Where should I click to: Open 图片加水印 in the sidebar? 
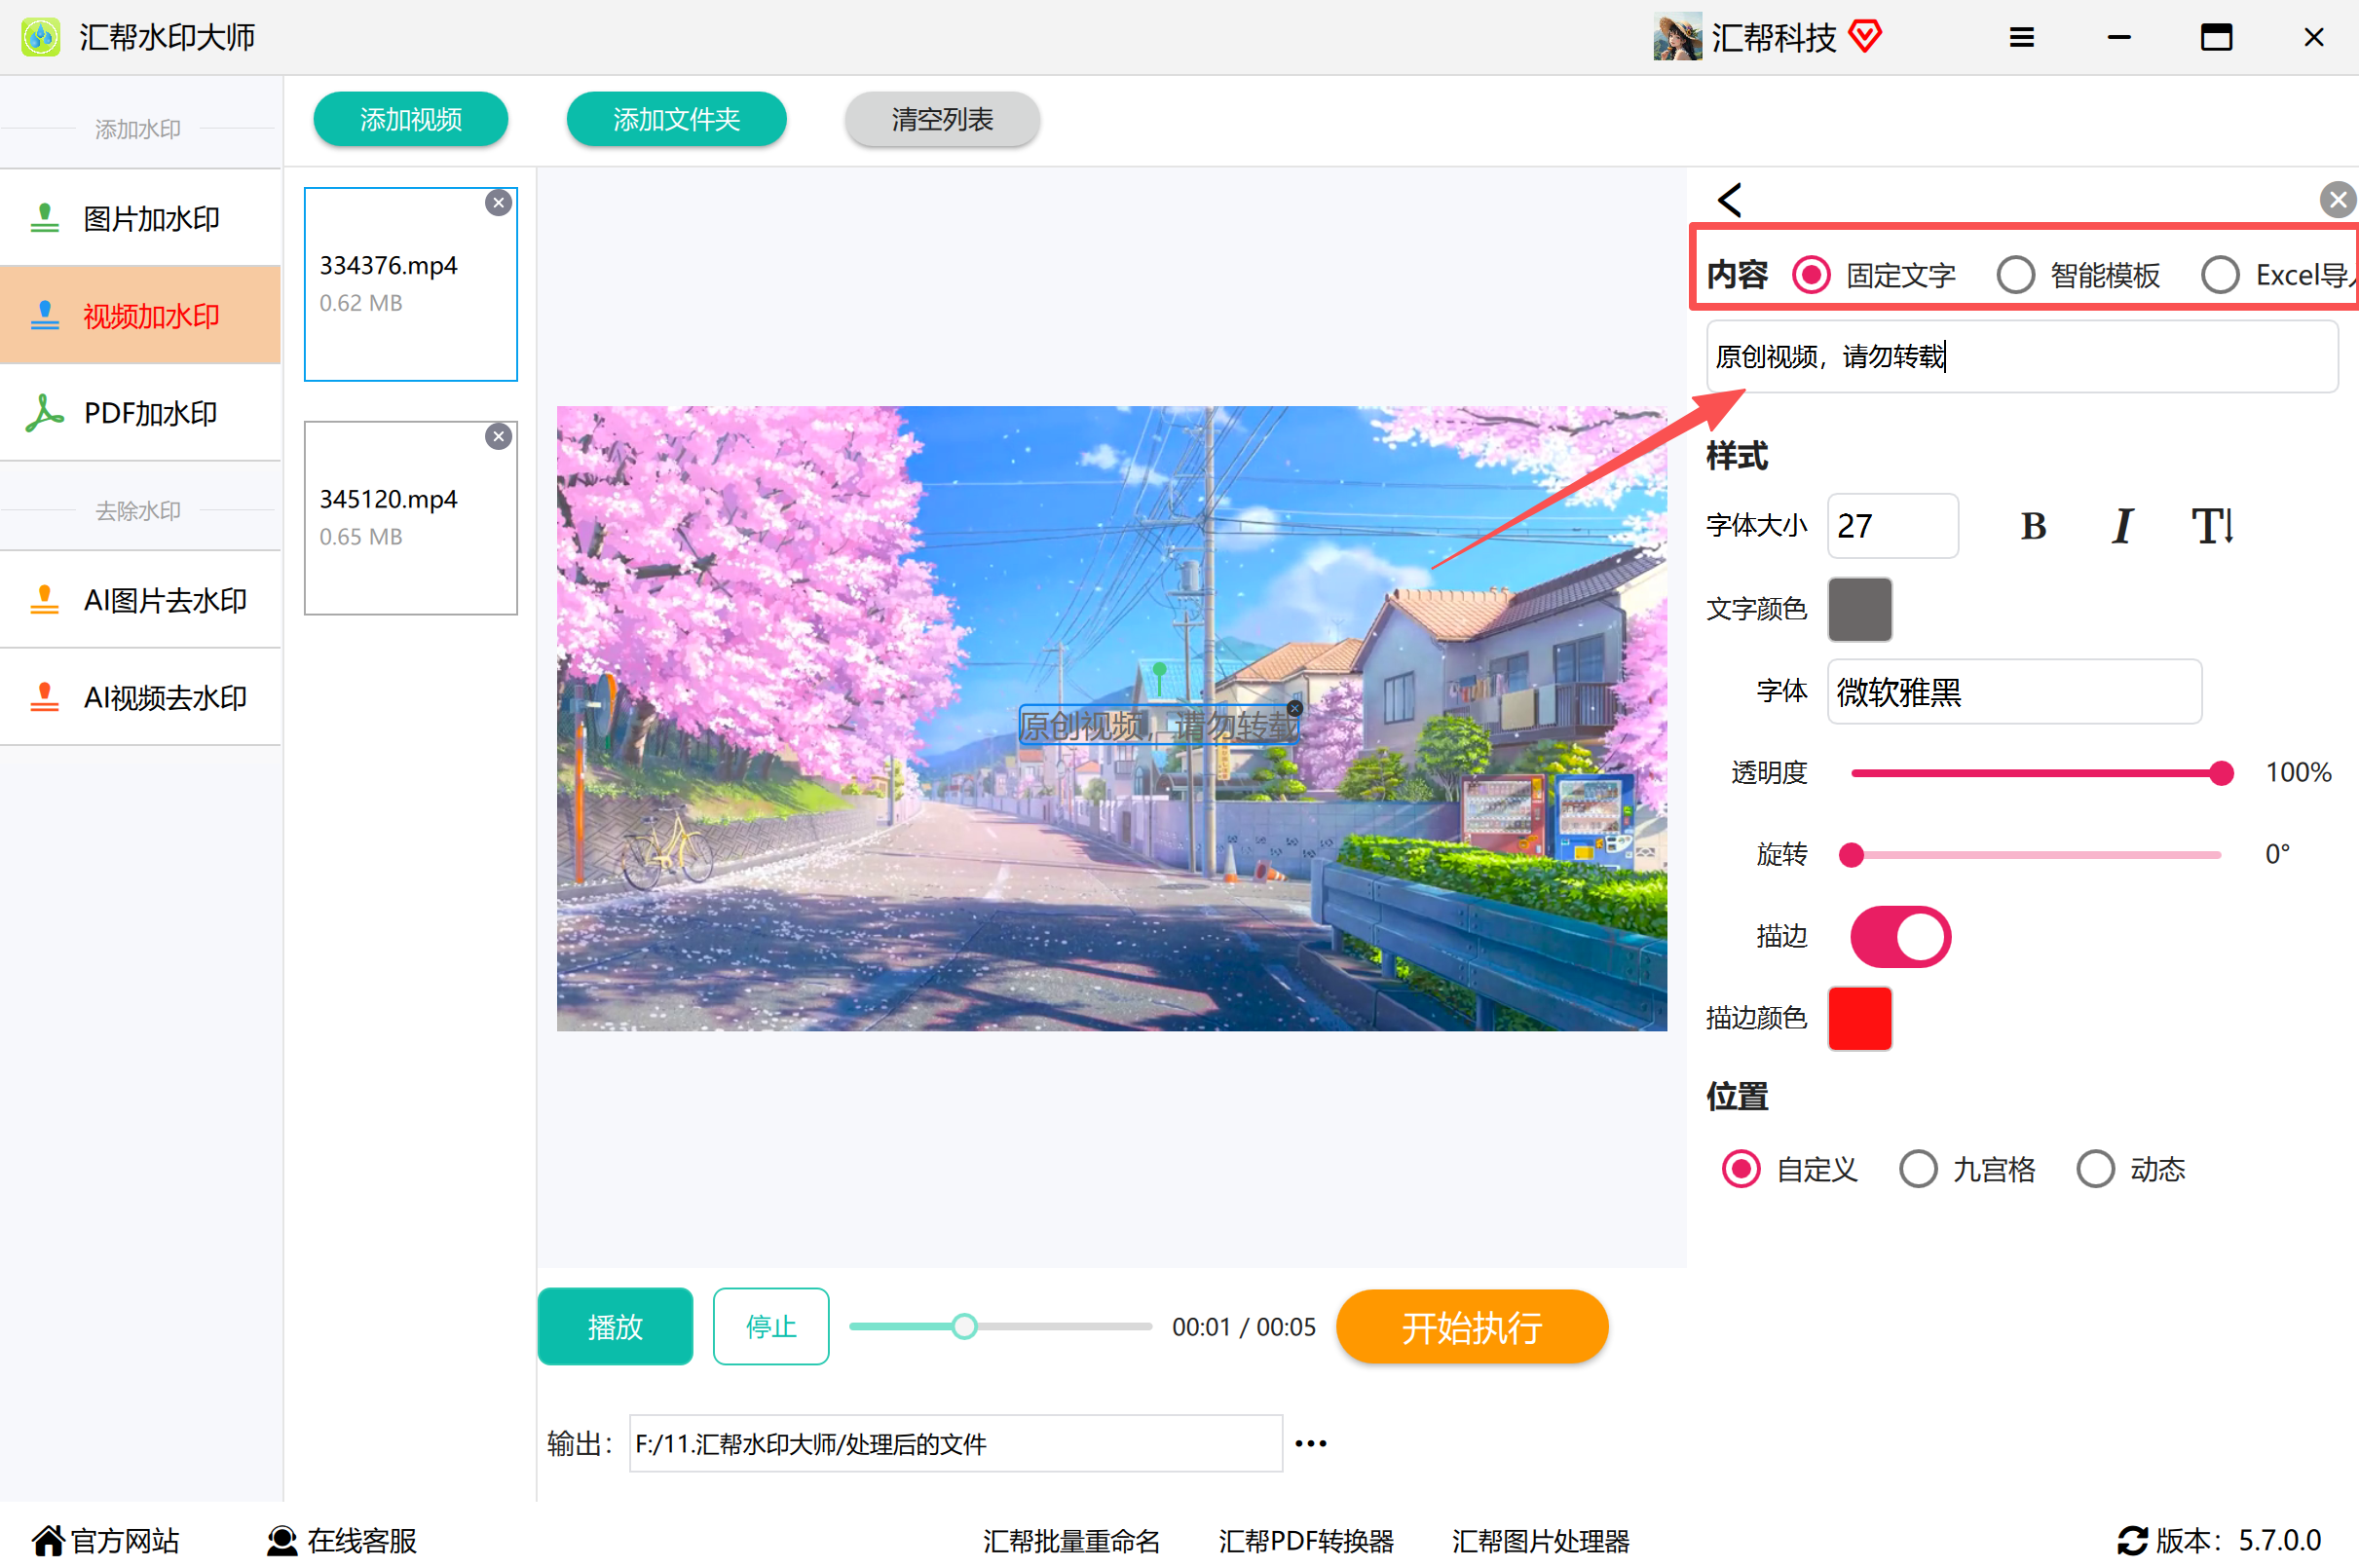tap(140, 218)
